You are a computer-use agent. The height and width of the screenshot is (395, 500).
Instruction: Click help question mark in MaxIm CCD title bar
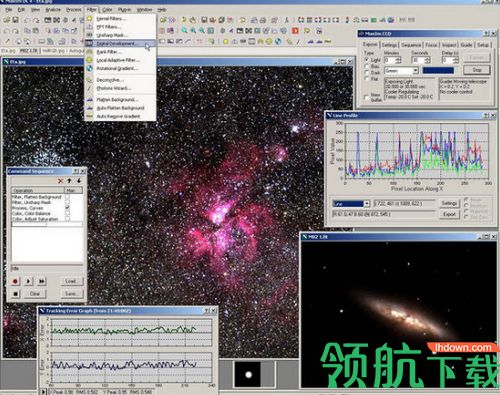click(487, 34)
